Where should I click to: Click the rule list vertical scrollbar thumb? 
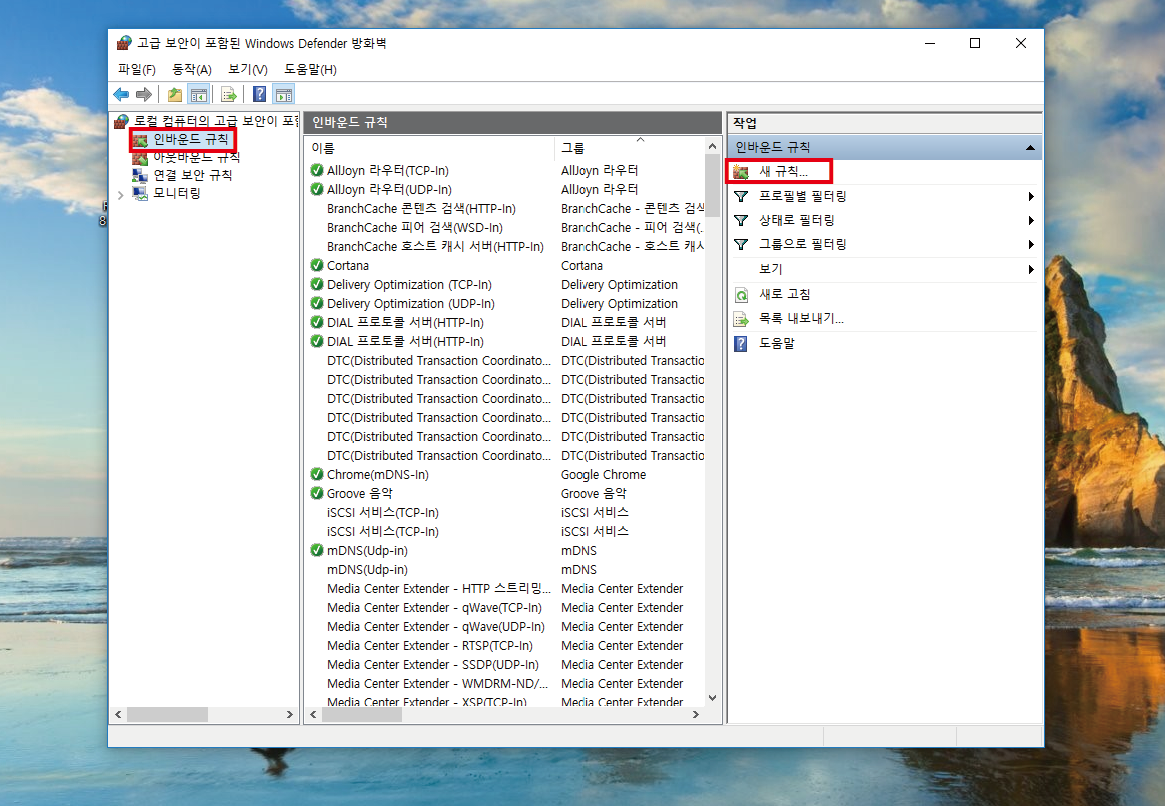point(713,186)
